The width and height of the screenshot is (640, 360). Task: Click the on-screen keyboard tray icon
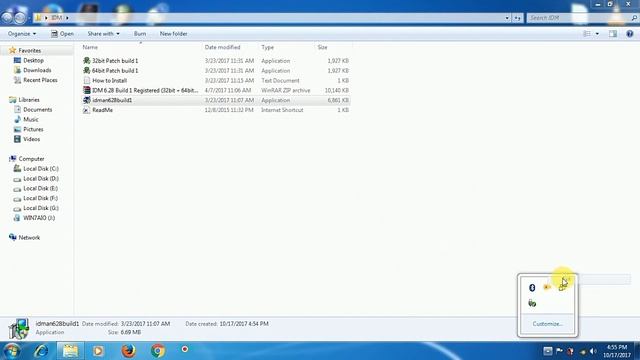(548, 351)
